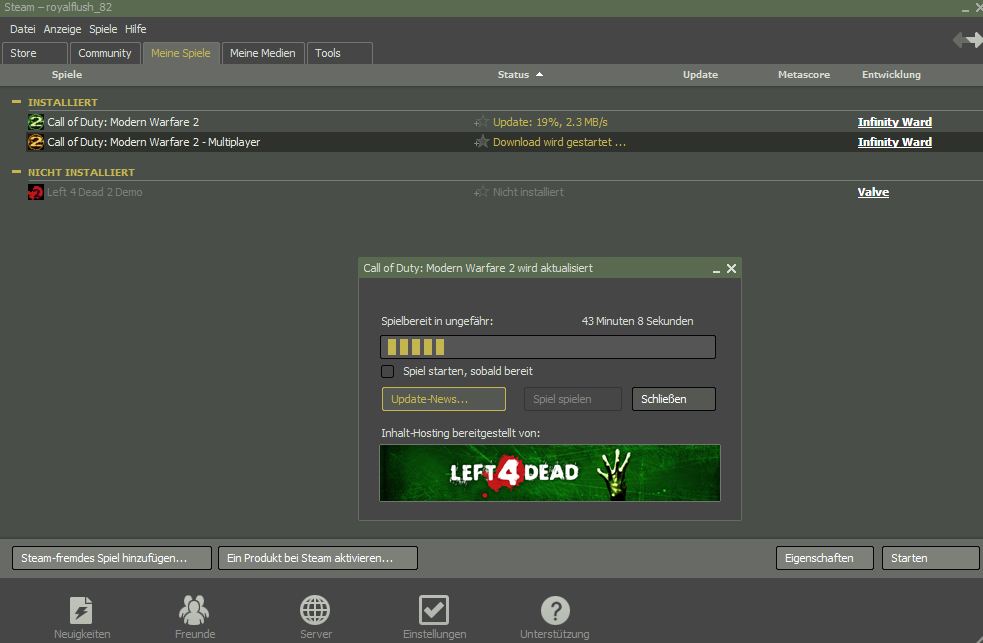Click status 'Download wird gestartet ...'
The width and height of the screenshot is (983, 643).
559,142
